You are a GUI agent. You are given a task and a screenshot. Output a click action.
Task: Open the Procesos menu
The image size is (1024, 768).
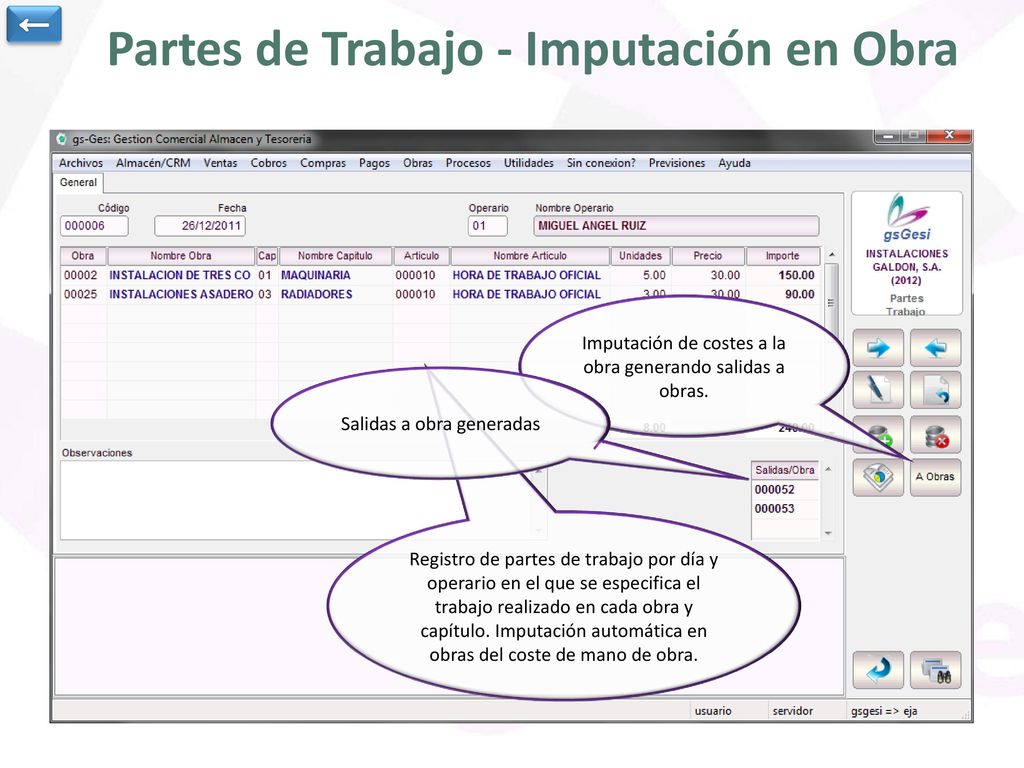468,163
